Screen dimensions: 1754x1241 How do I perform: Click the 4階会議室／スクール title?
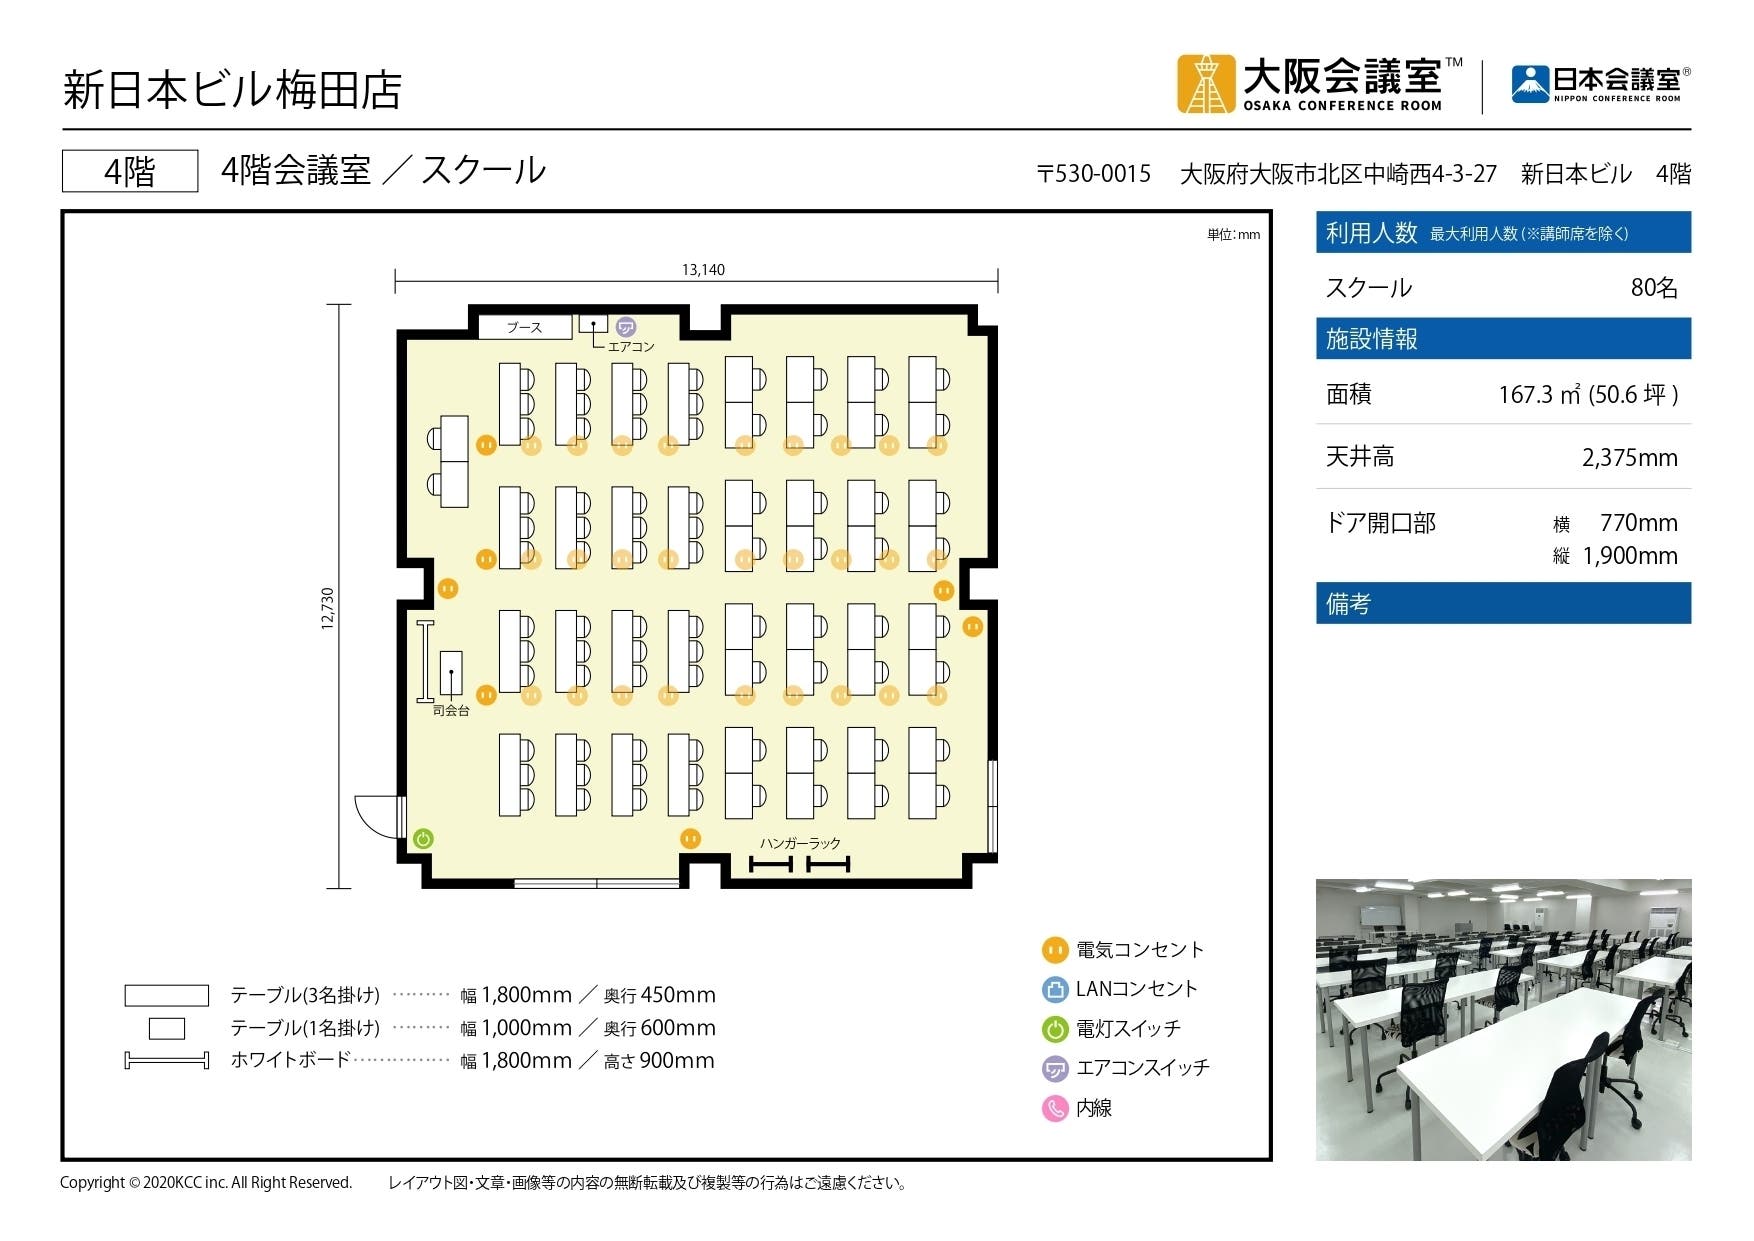point(383,170)
